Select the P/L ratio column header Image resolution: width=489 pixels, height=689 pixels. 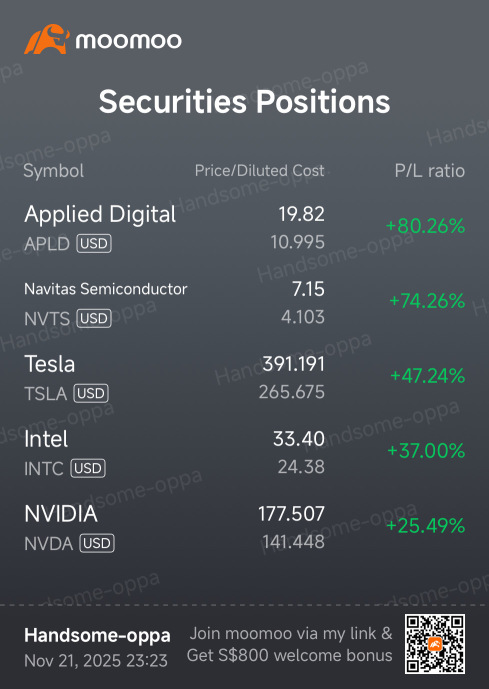tap(429, 171)
